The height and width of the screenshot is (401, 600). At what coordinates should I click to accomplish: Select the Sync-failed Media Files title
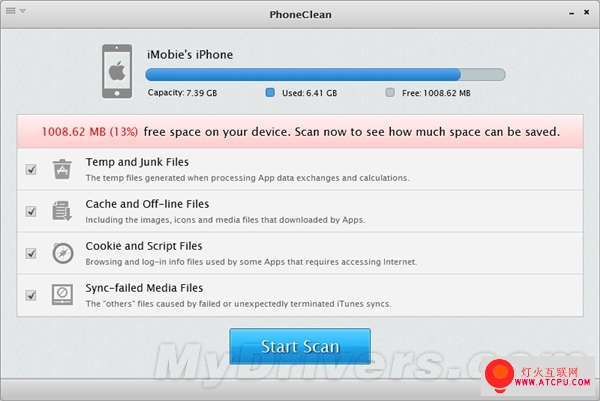pos(147,288)
